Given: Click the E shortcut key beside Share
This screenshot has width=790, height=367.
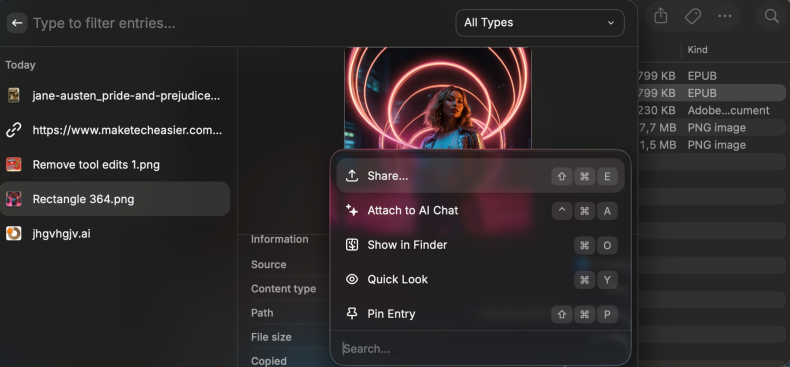Looking at the screenshot, I should [x=607, y=176].
